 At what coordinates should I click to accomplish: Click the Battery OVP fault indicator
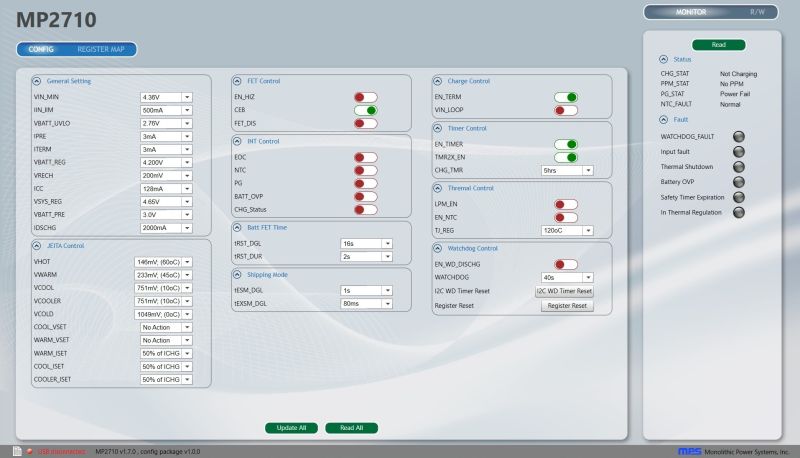(739, 182)
